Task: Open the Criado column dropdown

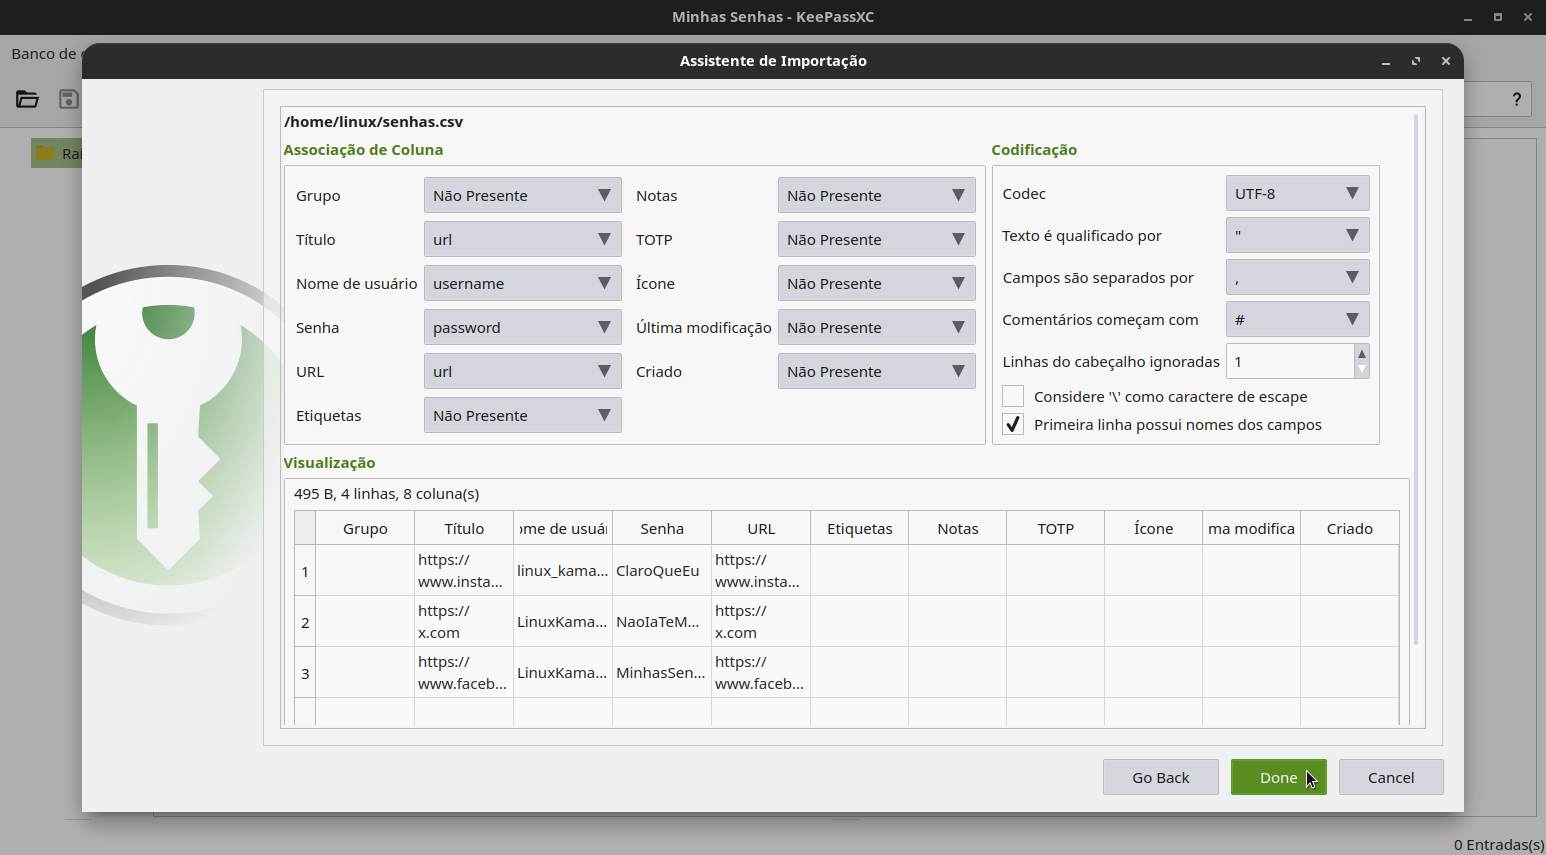Action: (876, 371)
